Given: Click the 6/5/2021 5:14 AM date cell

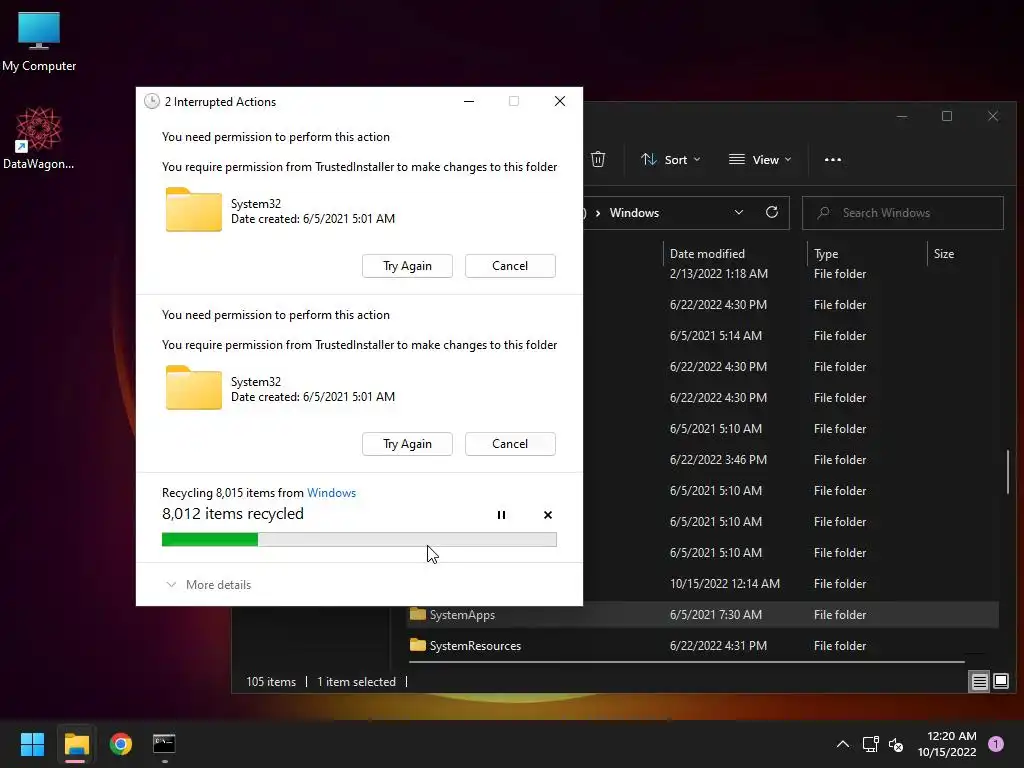Looking at the screenshot, I should (716, 336).
